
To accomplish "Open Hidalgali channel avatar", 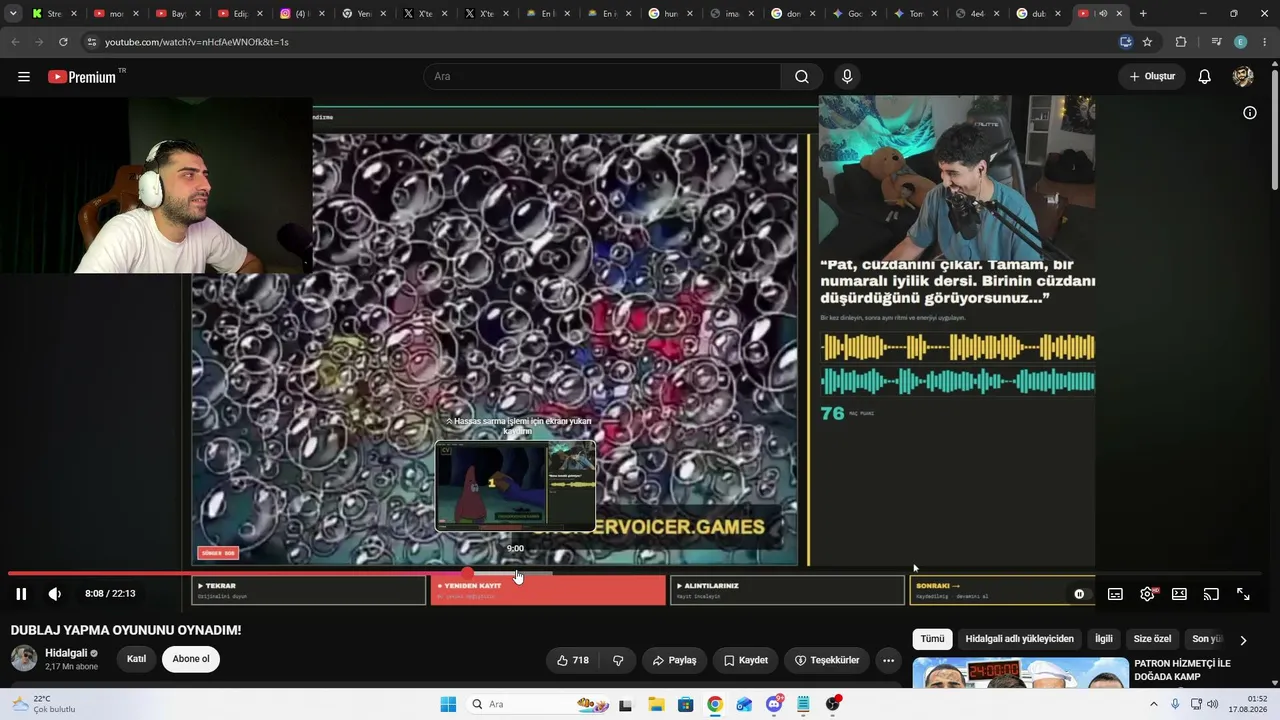I will 24,658.
